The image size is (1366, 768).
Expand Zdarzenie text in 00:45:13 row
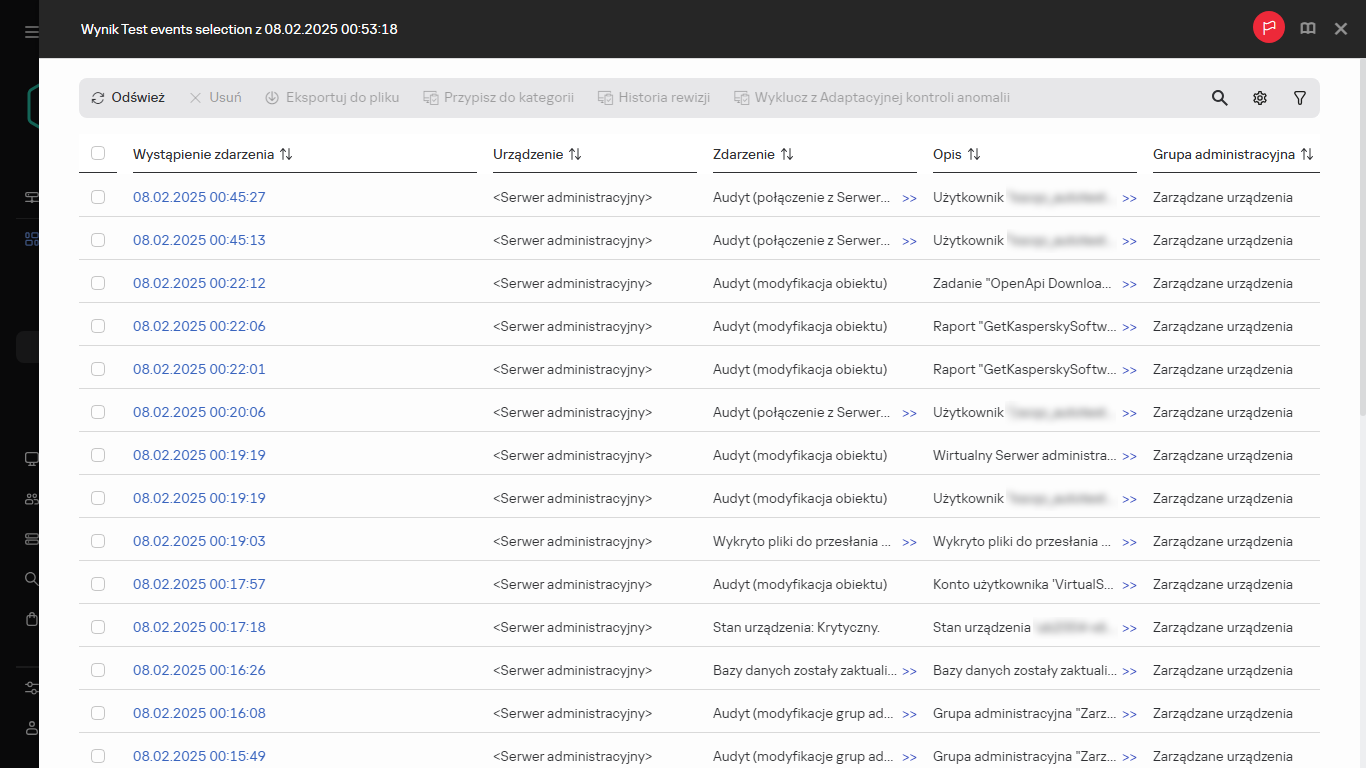coord(909,241)
